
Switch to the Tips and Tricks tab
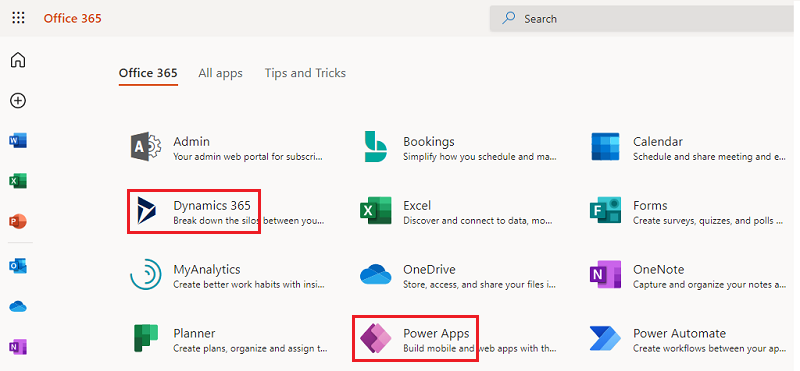pyautogui.click(x=305, y=73)
